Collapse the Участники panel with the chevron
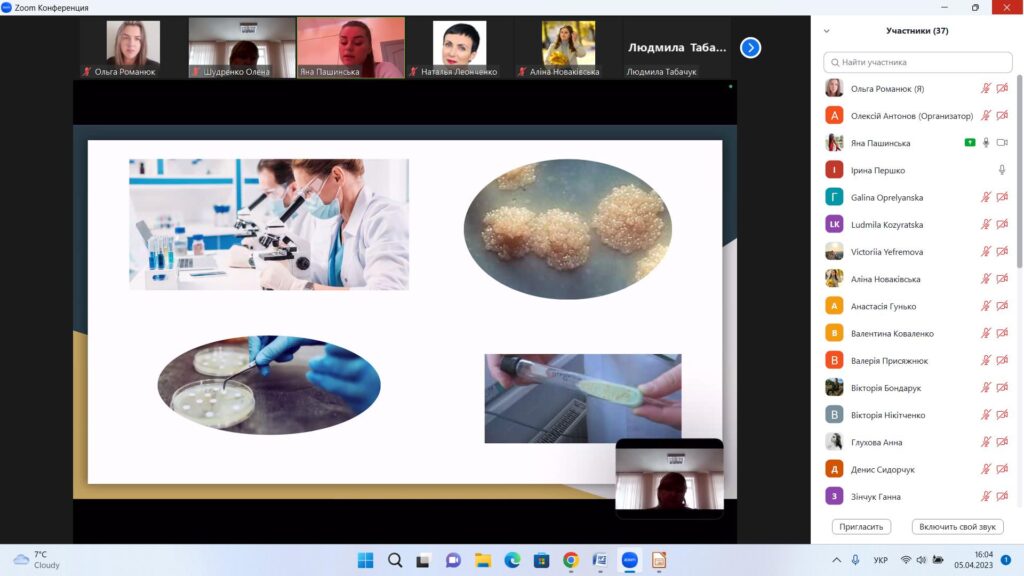The image size is (1024, 576). click(x=826, y=31)
